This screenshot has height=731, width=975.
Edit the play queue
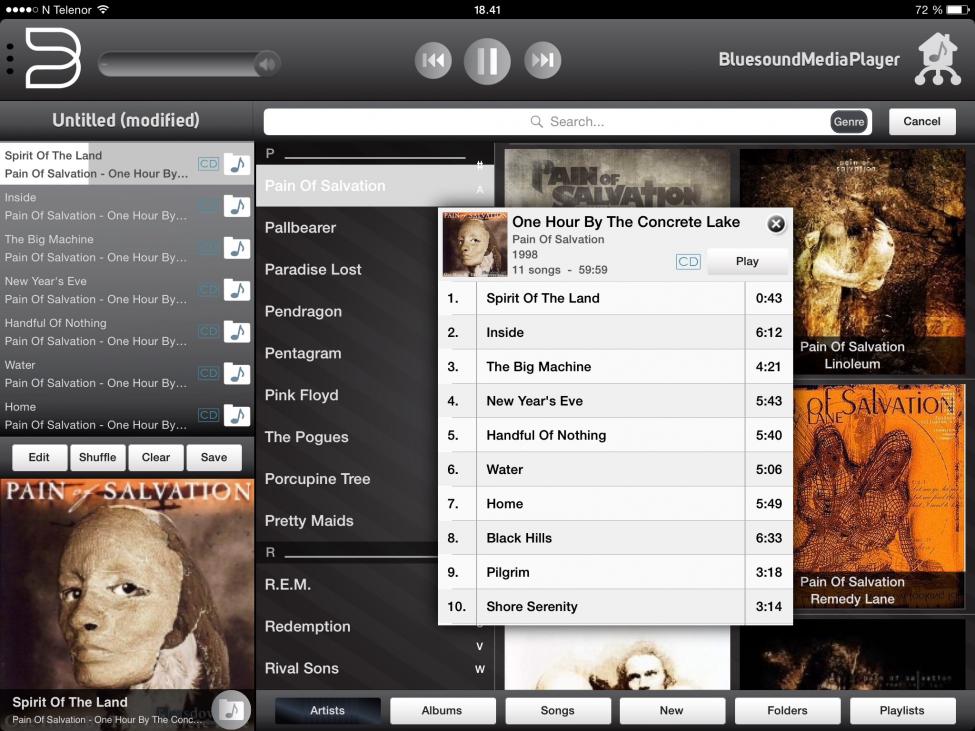(x=39, y=457)
